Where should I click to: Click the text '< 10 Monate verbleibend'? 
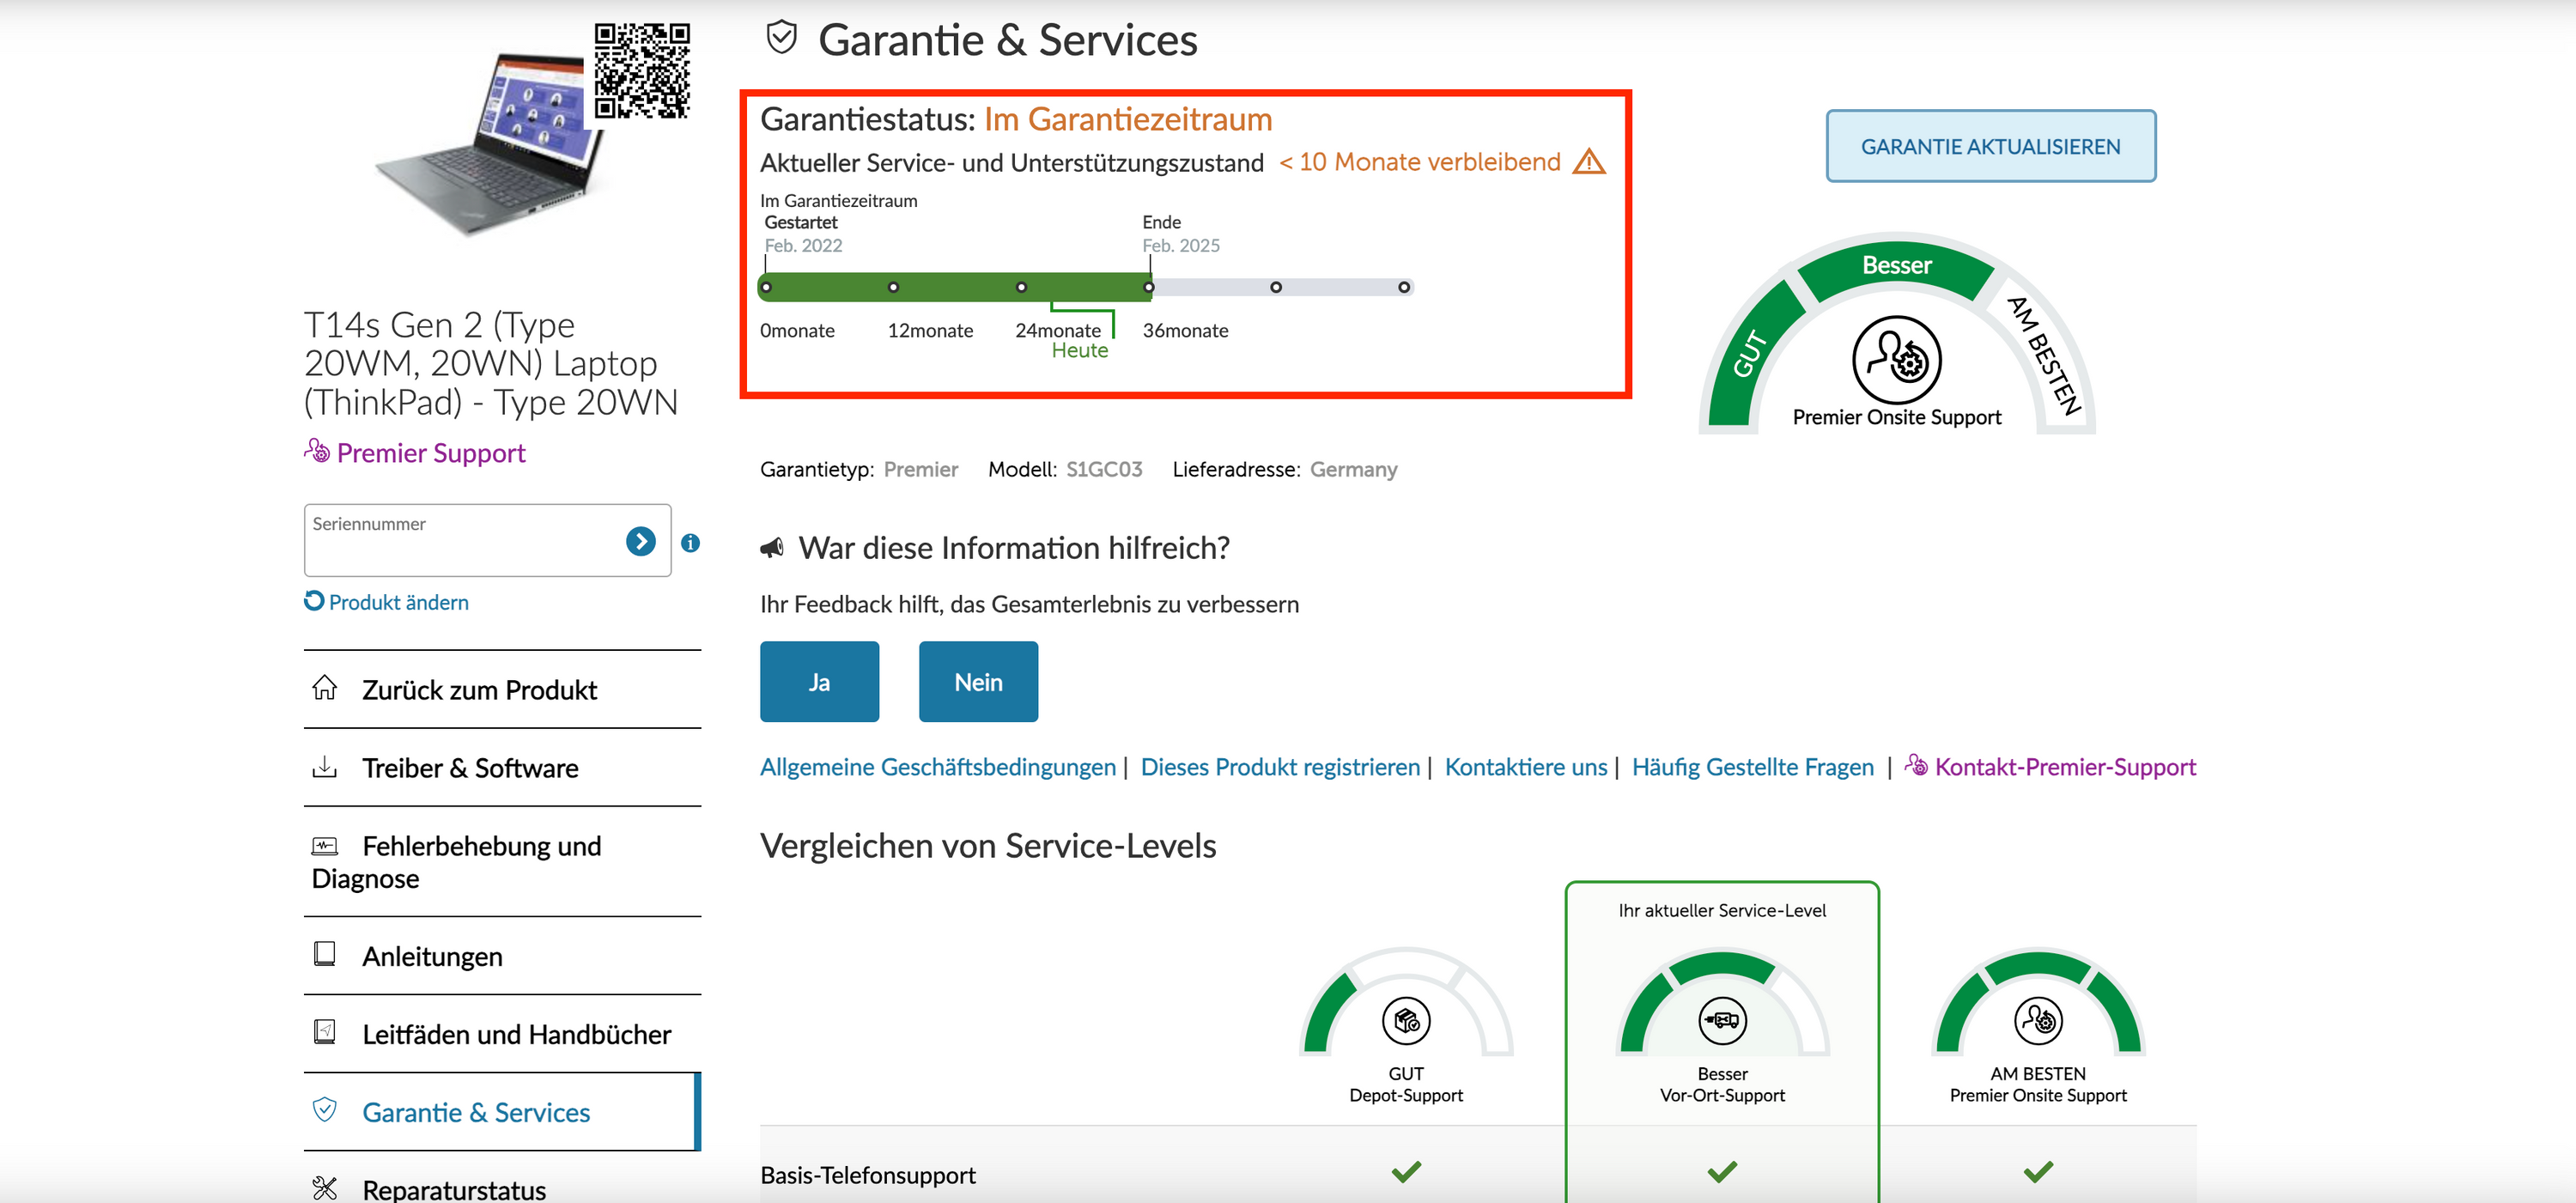tap(1420, 162)
